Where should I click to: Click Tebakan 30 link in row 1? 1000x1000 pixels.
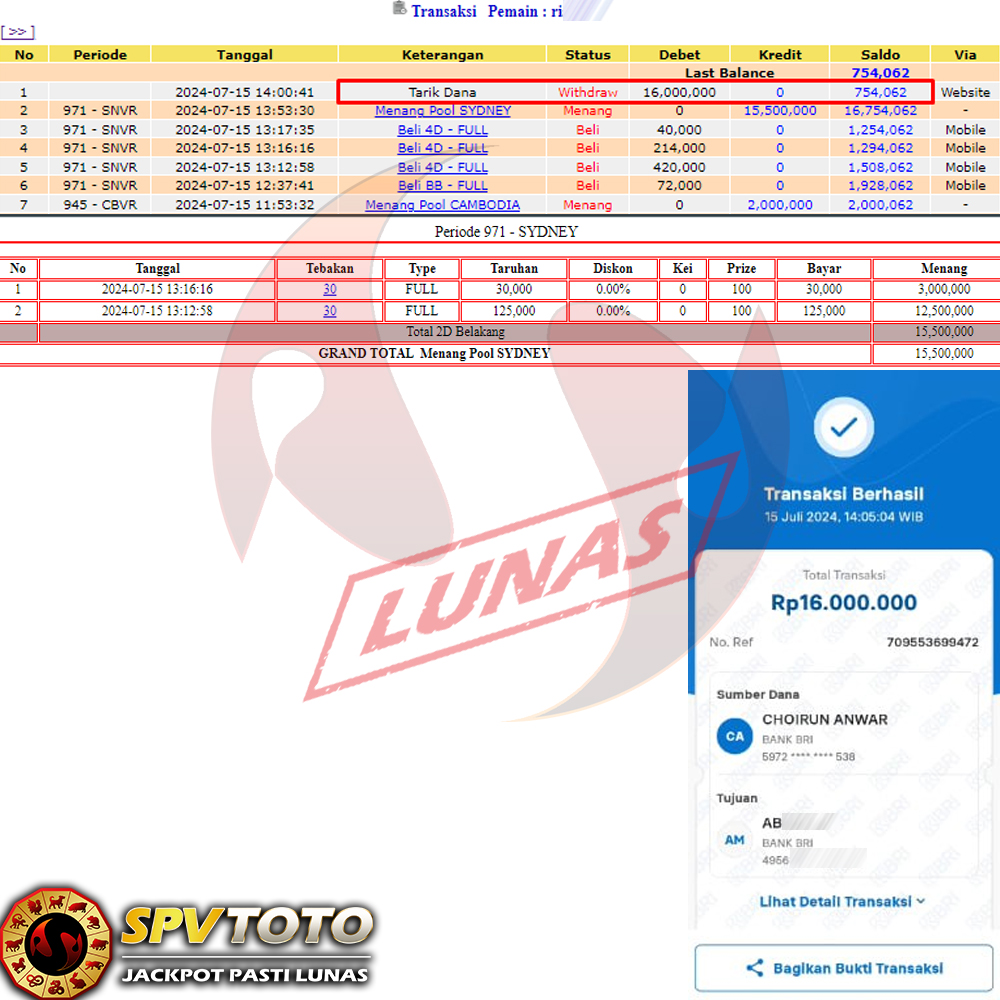click(329, 289)
